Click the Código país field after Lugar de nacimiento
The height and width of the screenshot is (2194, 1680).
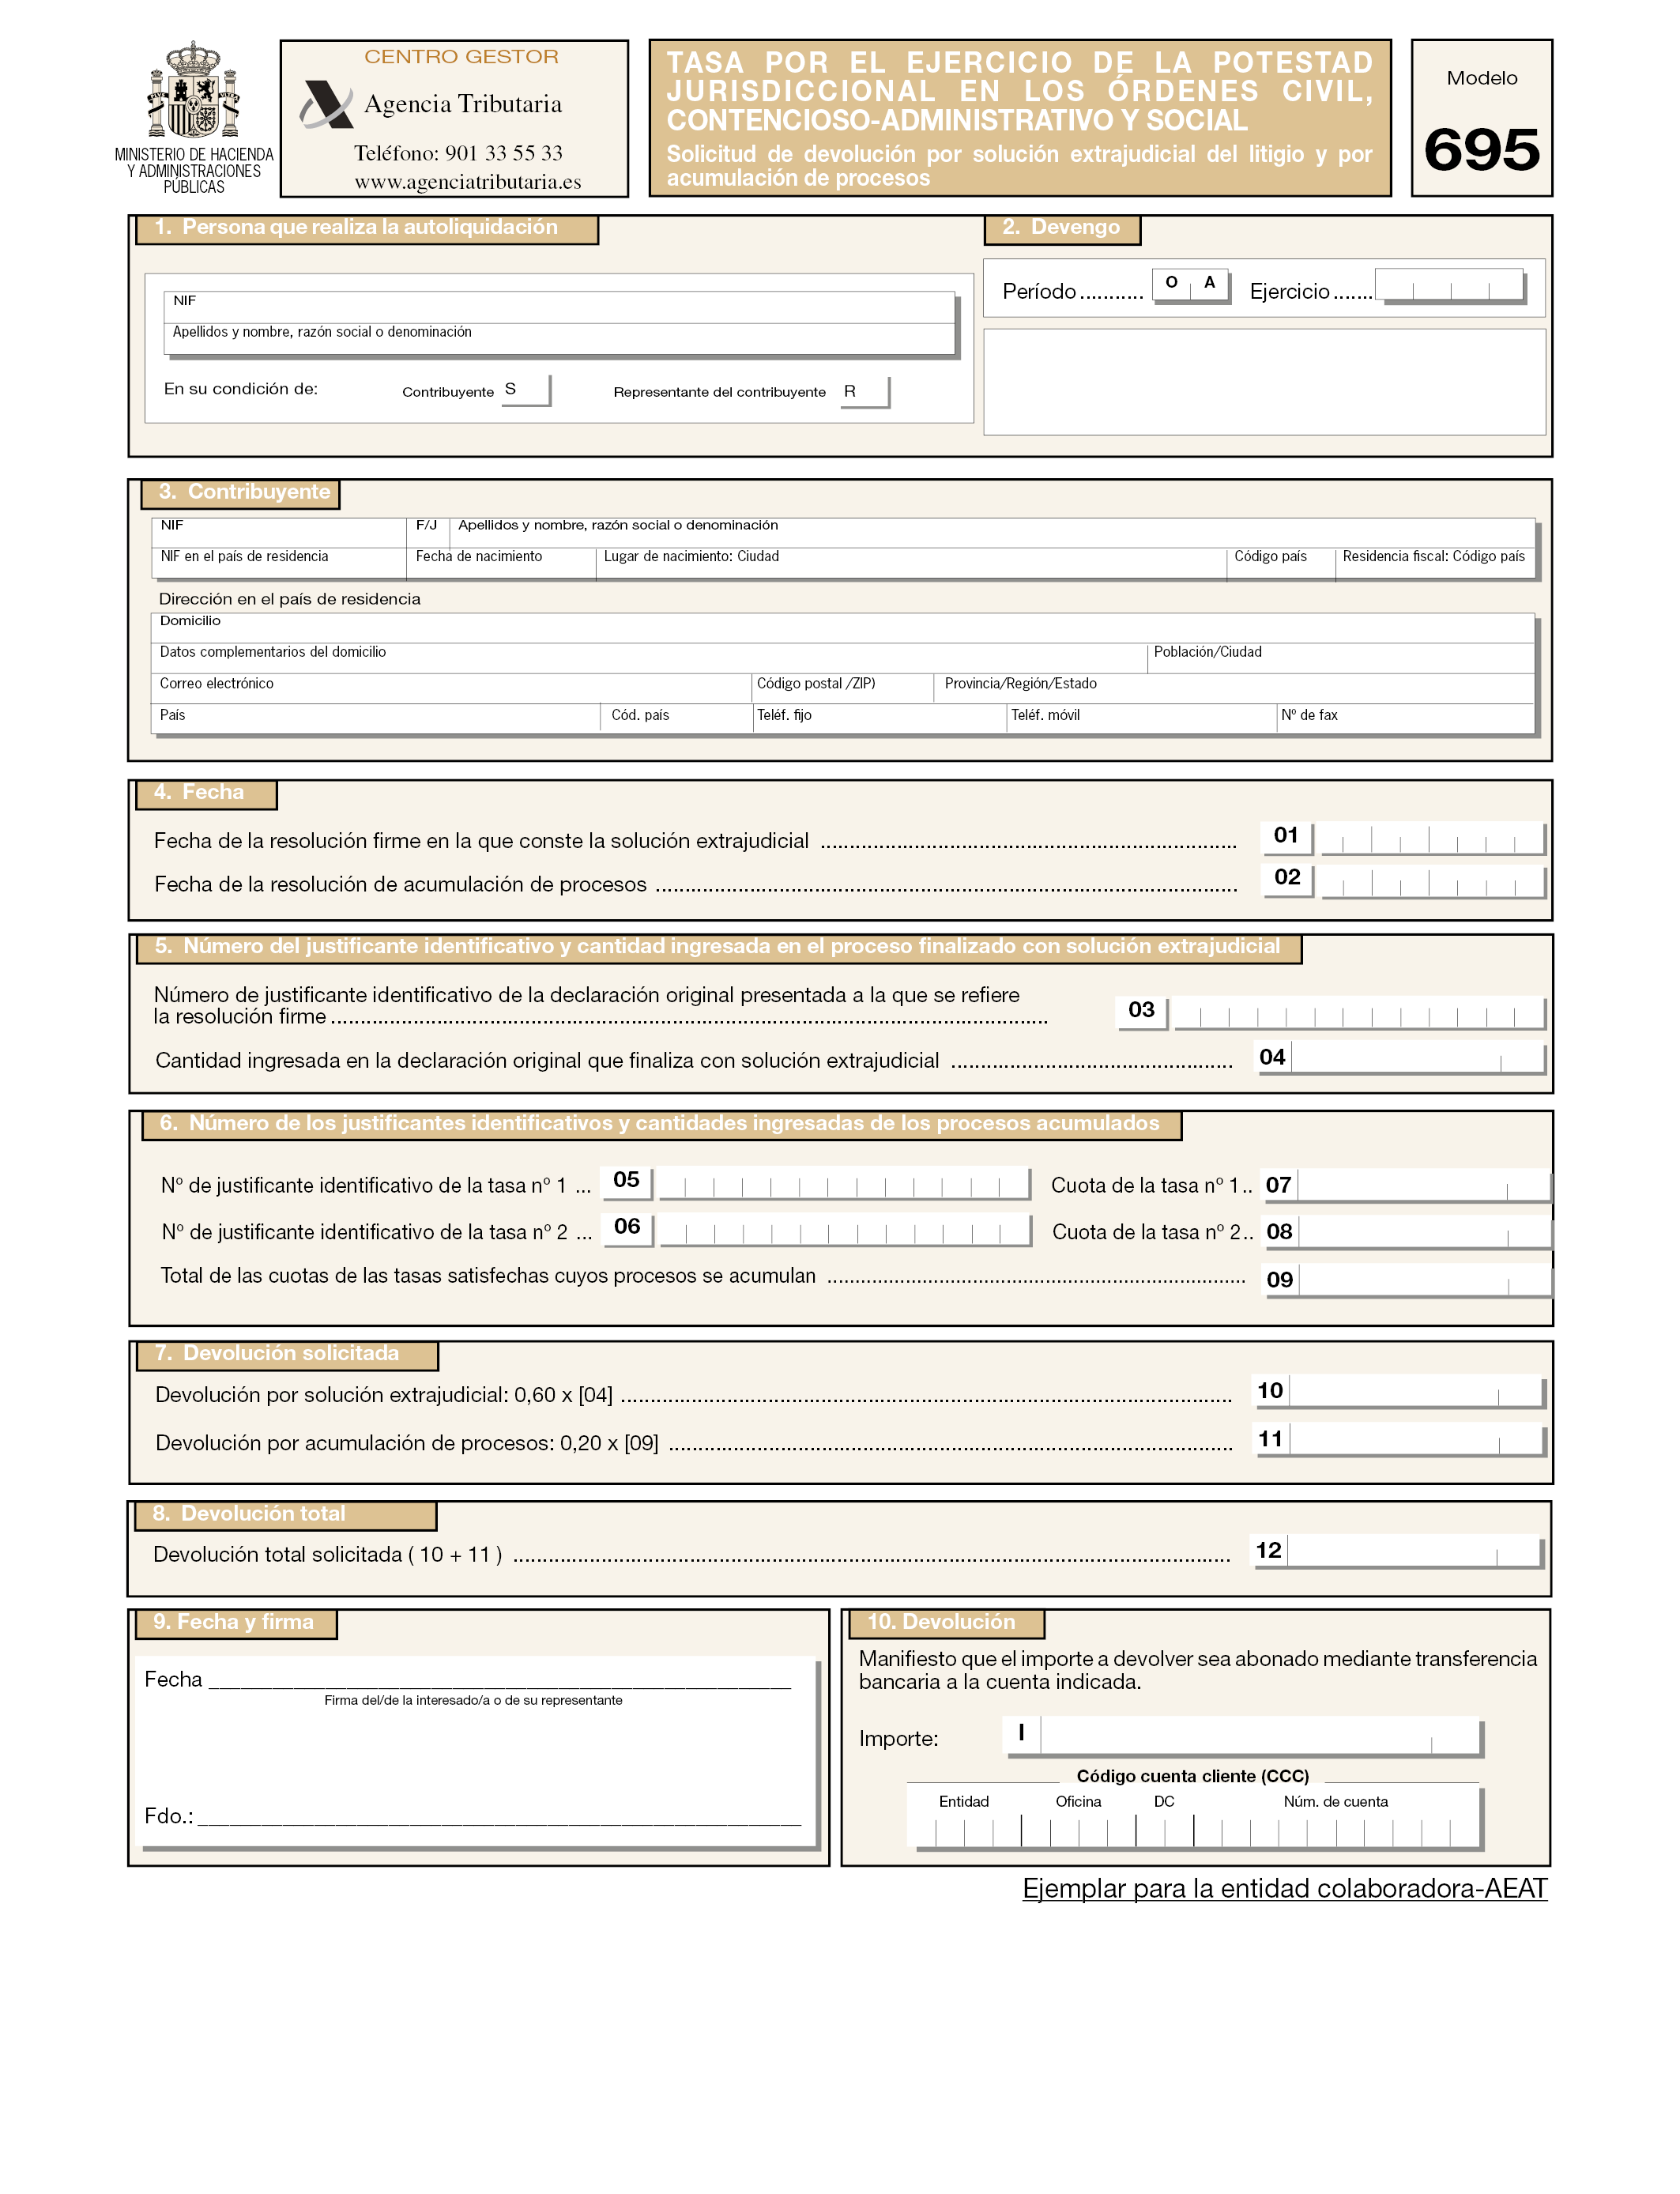tap(1280, 563)
